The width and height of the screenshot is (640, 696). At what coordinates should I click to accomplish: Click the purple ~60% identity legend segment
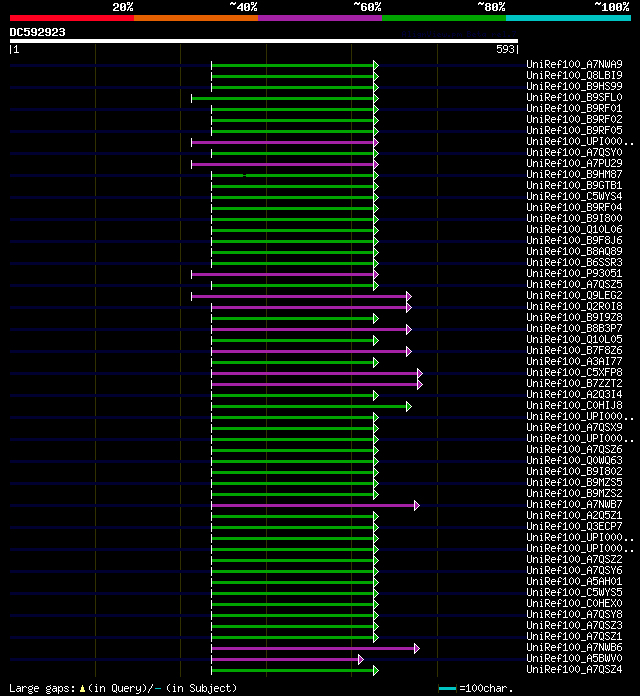(x=320, y=18)
